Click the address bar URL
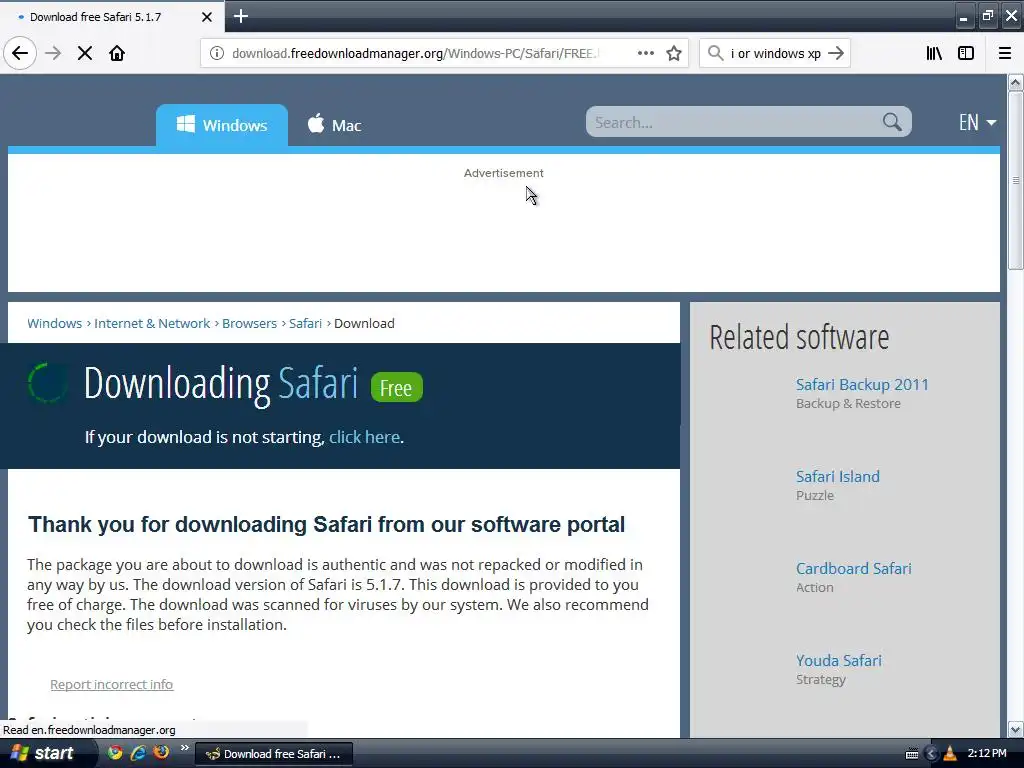 click(x=415, y=53)
